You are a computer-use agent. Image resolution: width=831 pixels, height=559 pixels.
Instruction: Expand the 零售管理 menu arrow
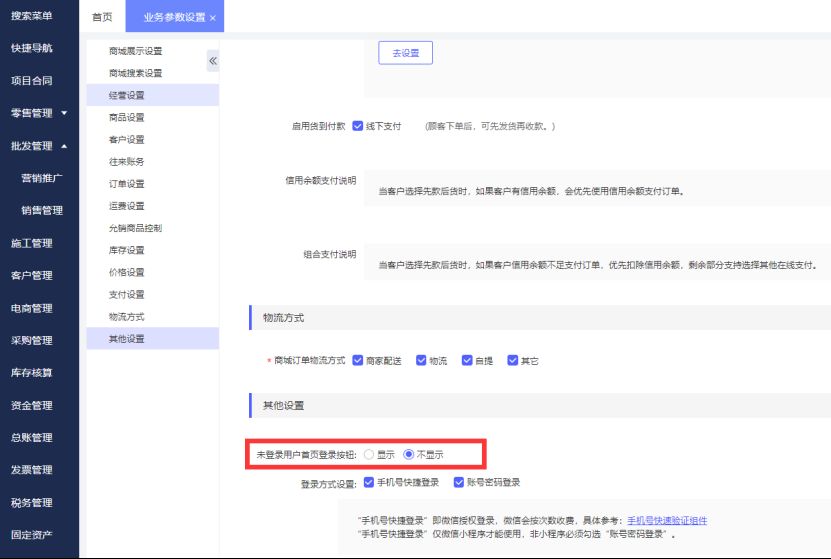click(65, 113)
